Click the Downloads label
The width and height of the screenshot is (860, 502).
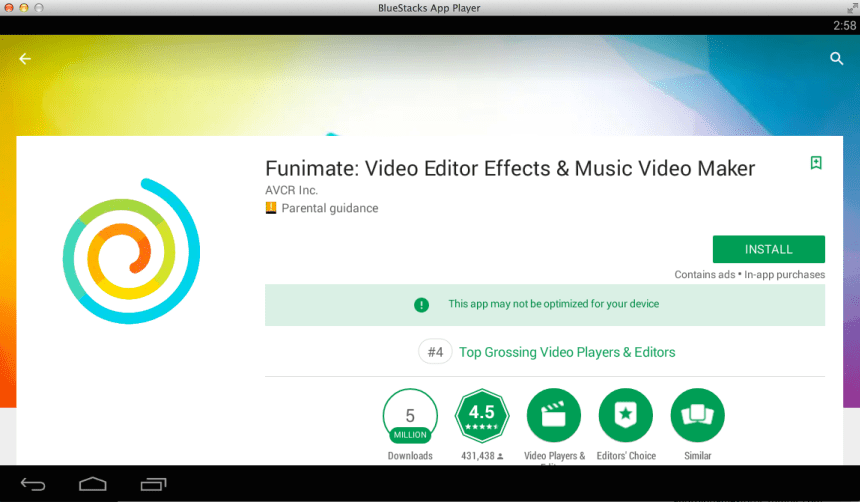[x=410, y=456]
